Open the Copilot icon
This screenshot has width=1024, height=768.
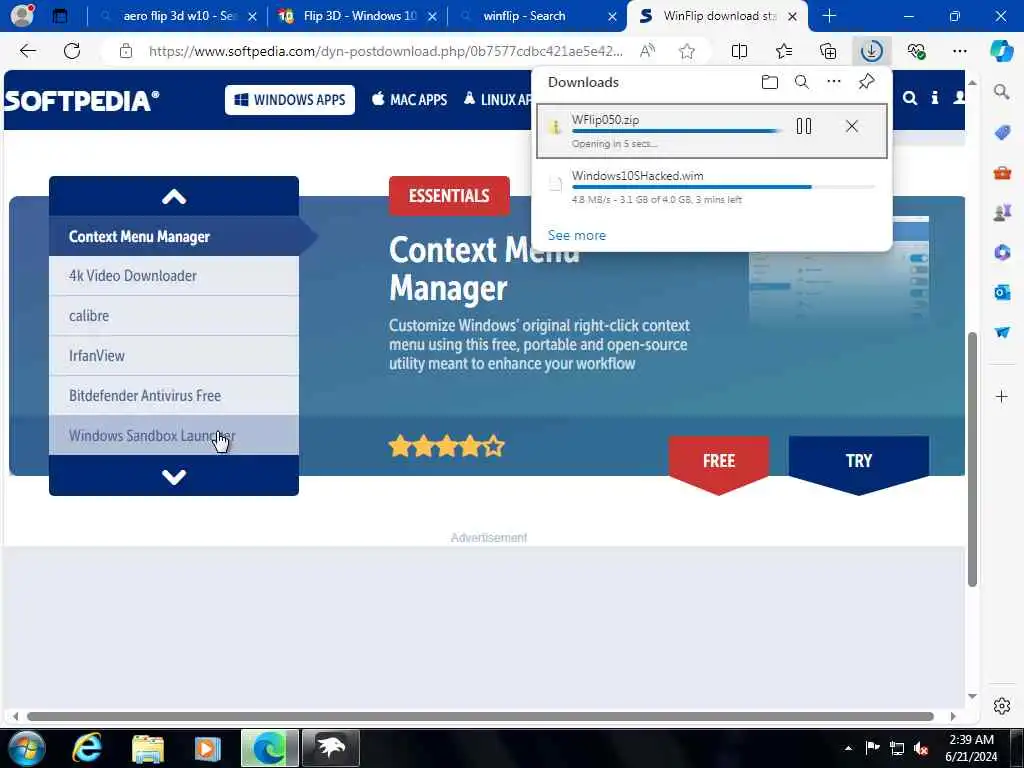click(1001, 51)
